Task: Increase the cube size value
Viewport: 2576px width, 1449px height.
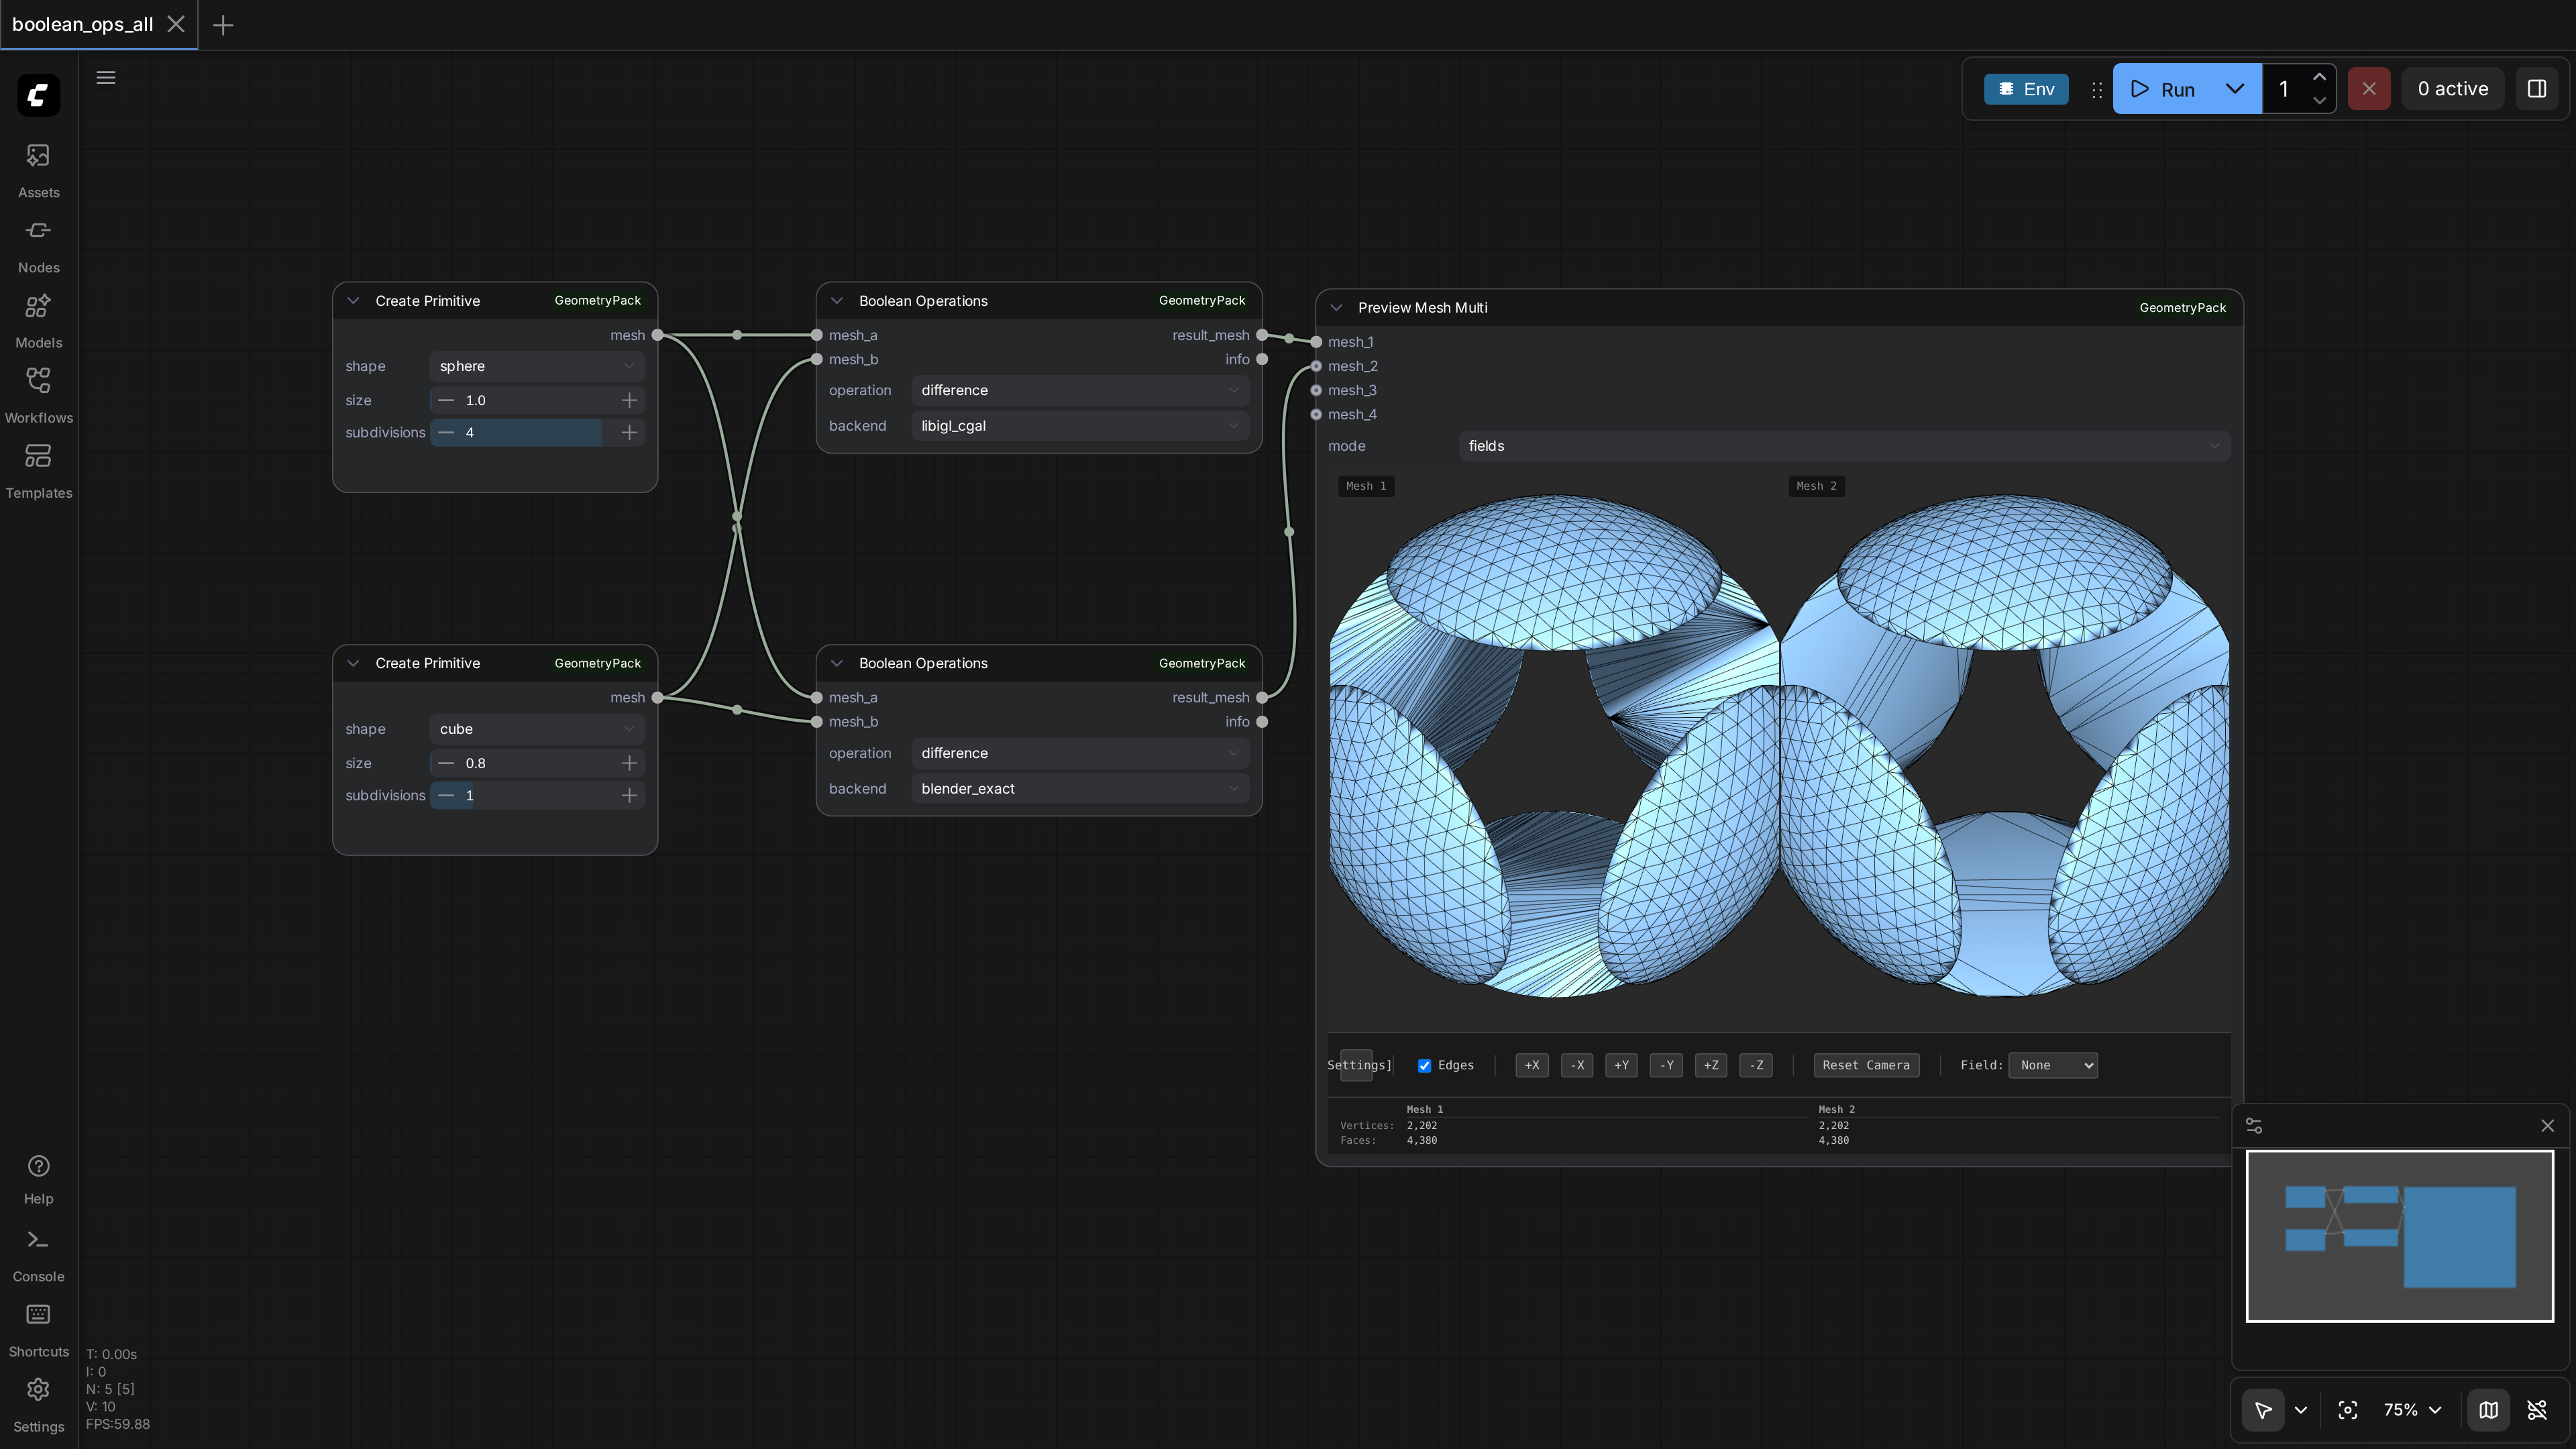Action: (x=629, y=763)
